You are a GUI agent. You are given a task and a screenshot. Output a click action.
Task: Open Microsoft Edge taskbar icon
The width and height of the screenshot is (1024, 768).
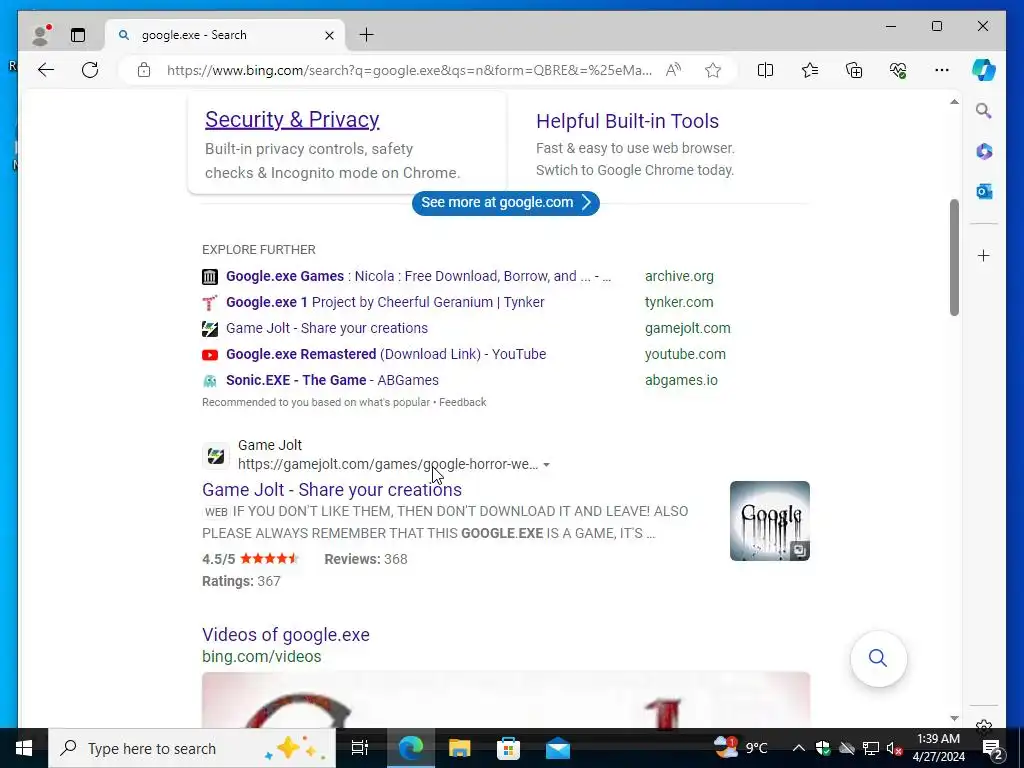pyautogui.click(x=411, y=748)
